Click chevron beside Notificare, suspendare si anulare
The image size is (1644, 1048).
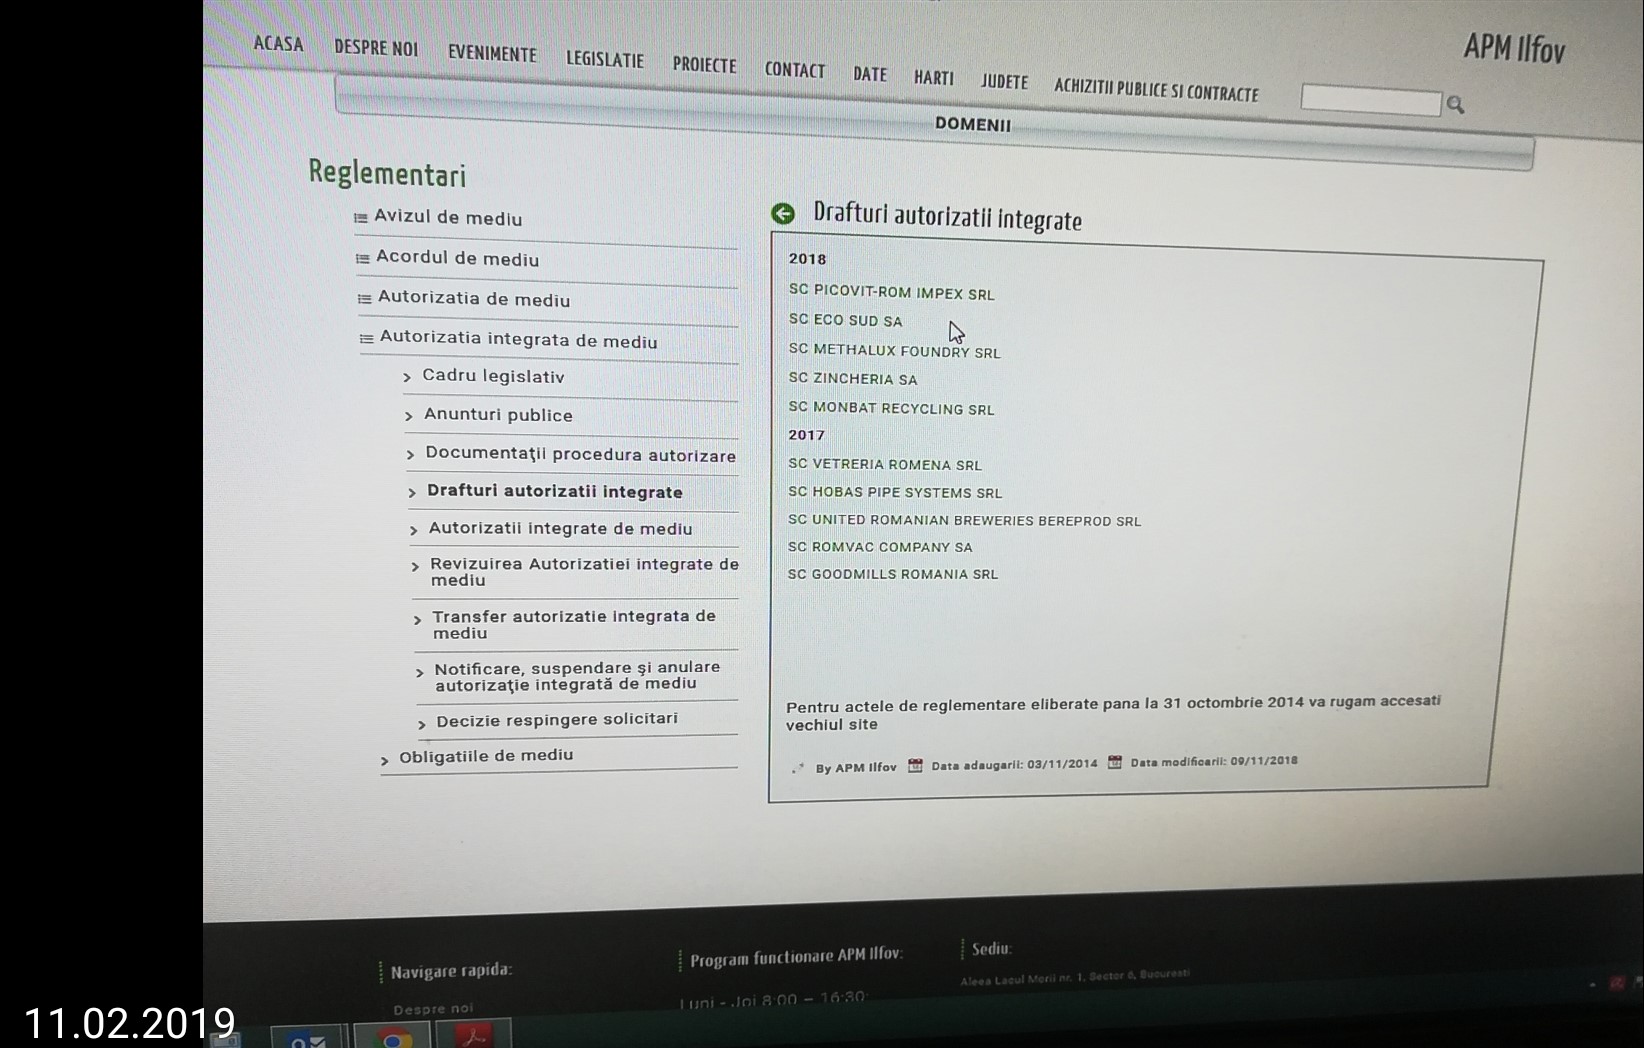click(x=419, y=671)
